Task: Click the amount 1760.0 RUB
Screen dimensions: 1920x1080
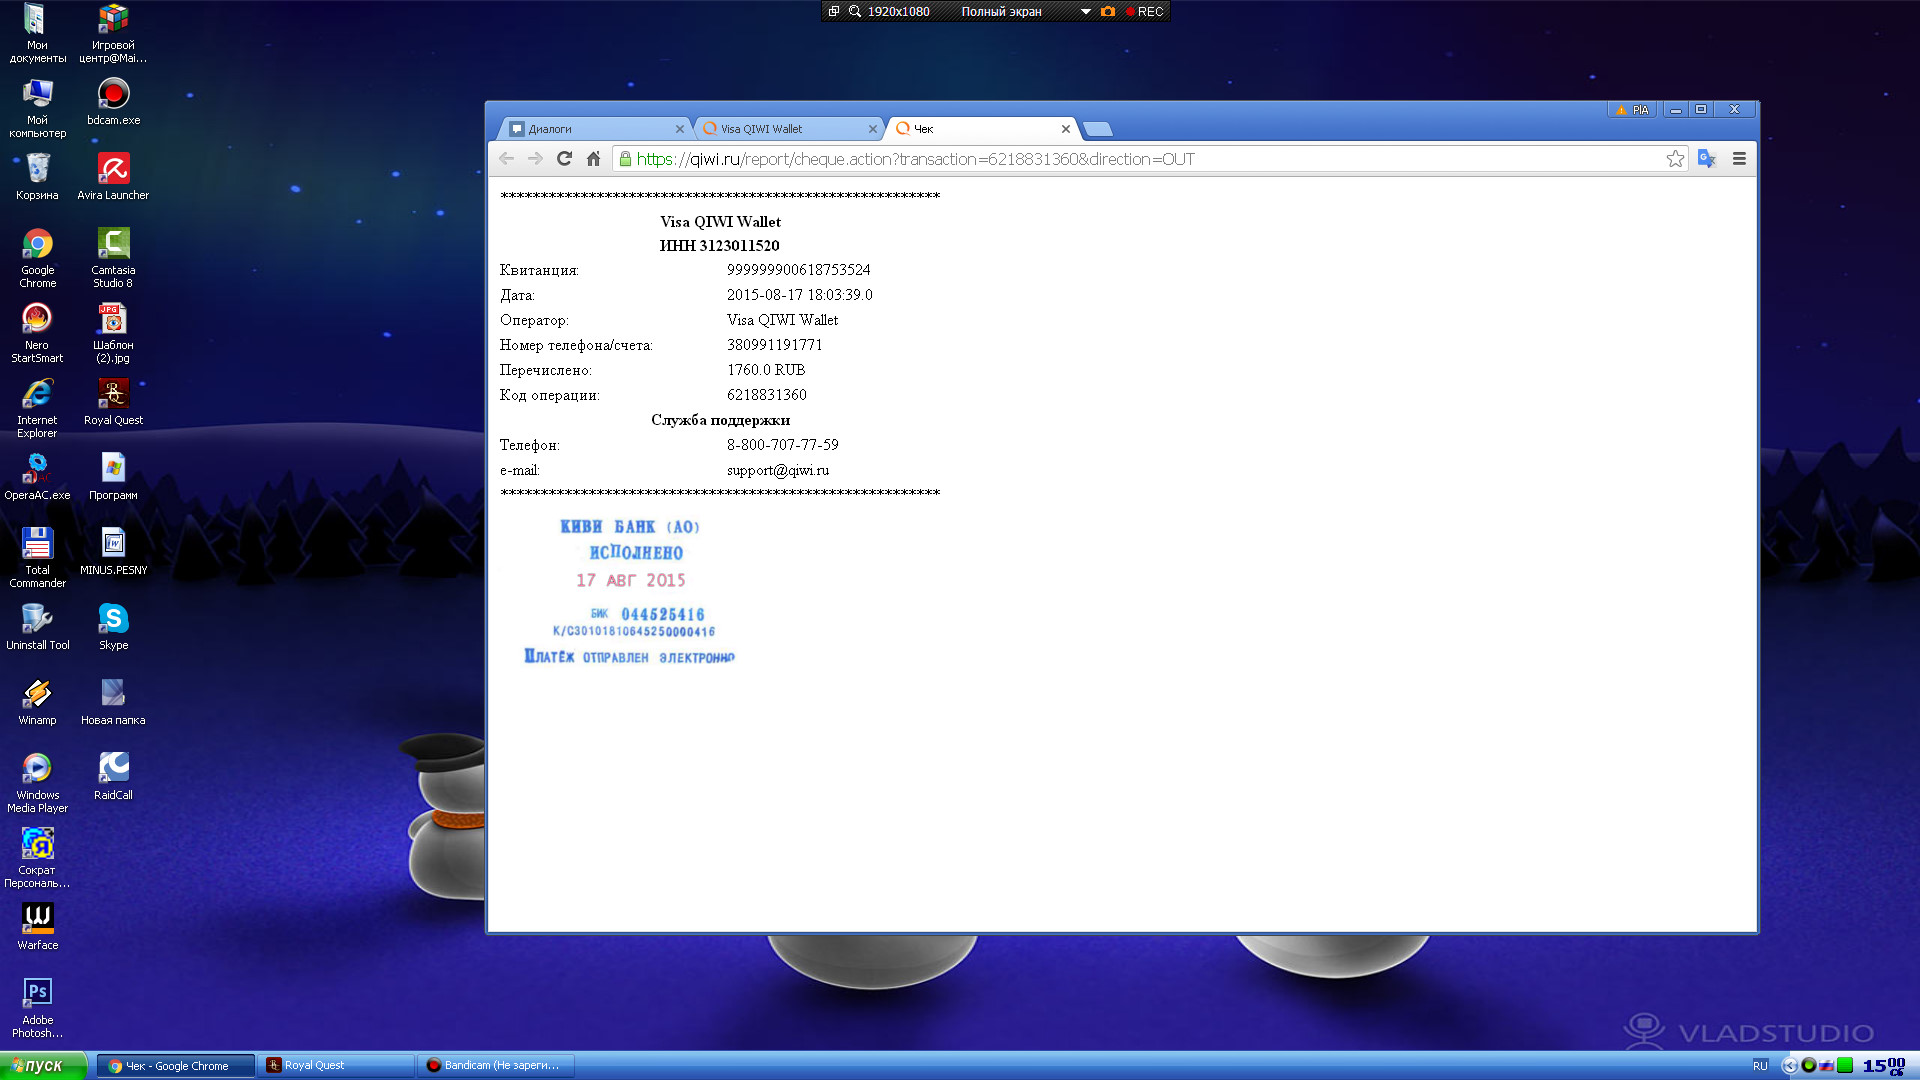Action: tap(766, 370)
